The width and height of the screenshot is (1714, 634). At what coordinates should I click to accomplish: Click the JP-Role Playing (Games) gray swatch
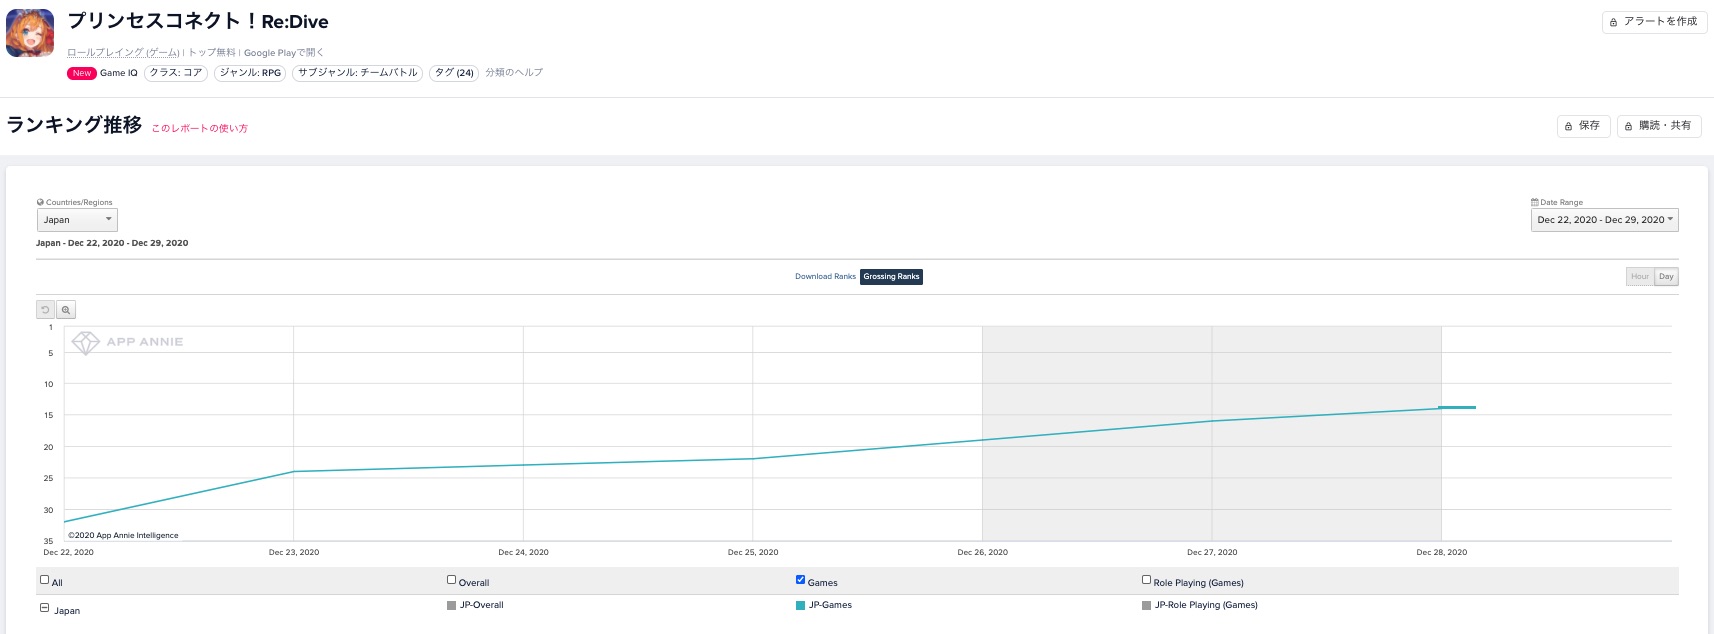[x=1146, y=605]
